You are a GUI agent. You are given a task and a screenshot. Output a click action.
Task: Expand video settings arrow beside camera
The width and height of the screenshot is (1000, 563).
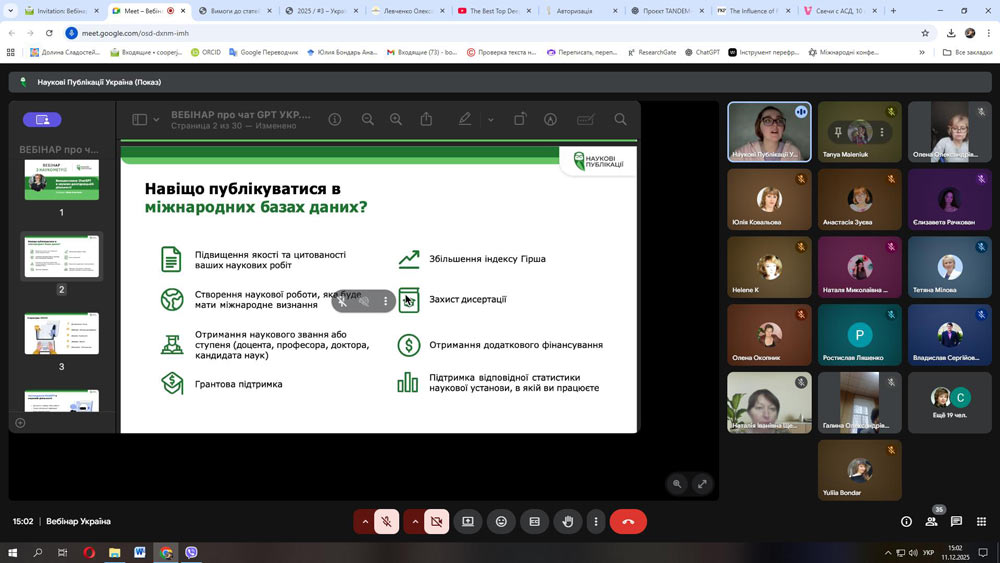tap(413, 521)
